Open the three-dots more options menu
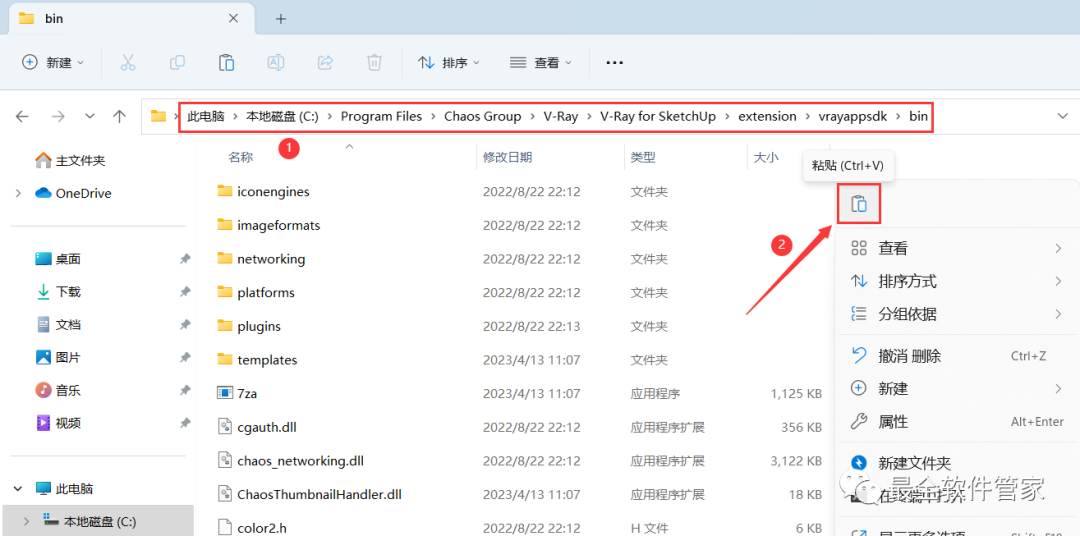The image size is (1080, 536). (614, 63)
